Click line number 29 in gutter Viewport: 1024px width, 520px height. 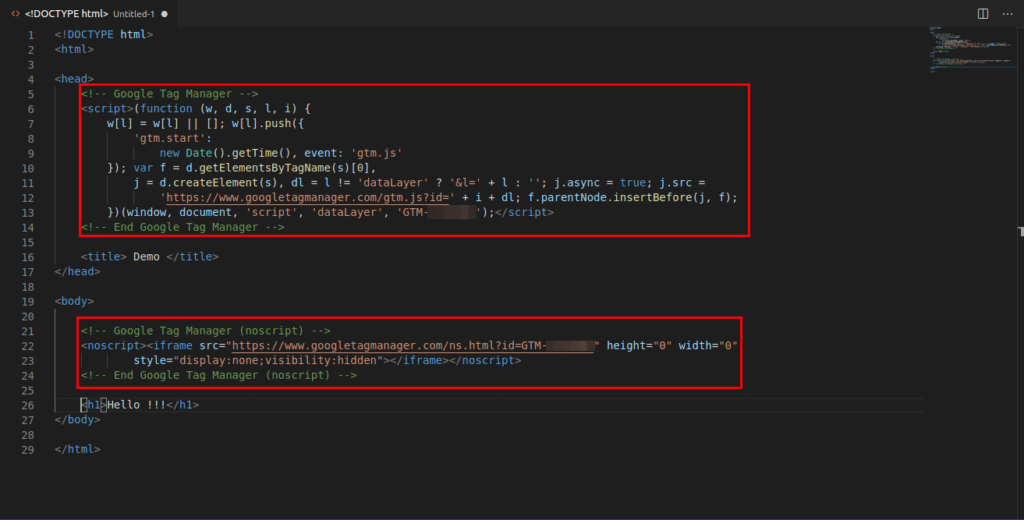28,449
